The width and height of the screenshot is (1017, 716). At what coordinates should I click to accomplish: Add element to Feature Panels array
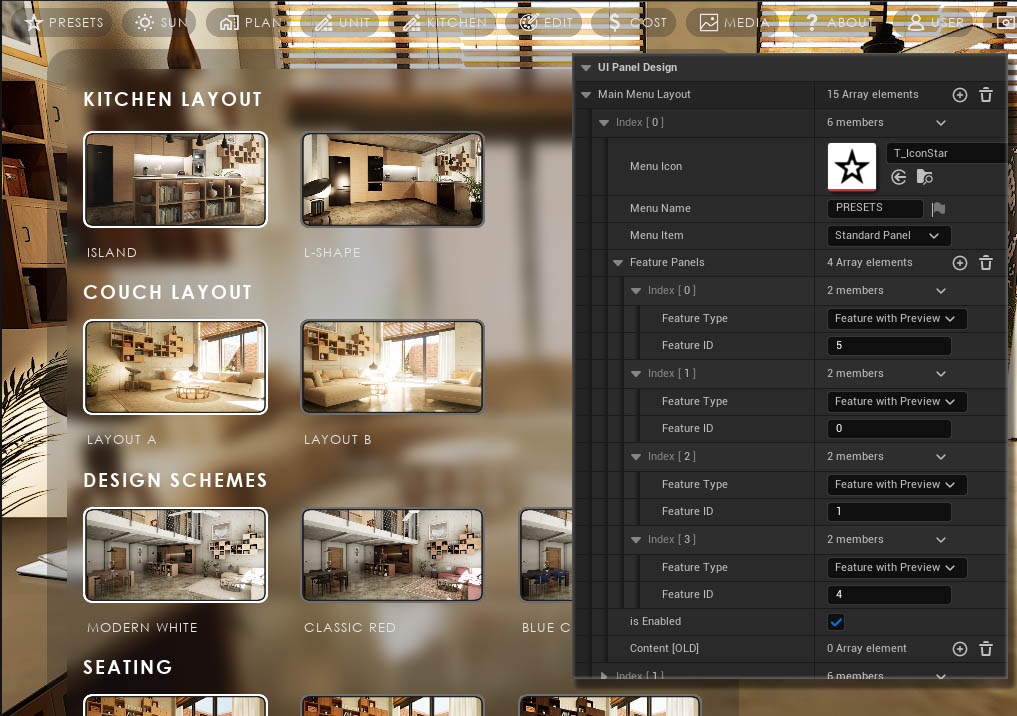(960, 263)
